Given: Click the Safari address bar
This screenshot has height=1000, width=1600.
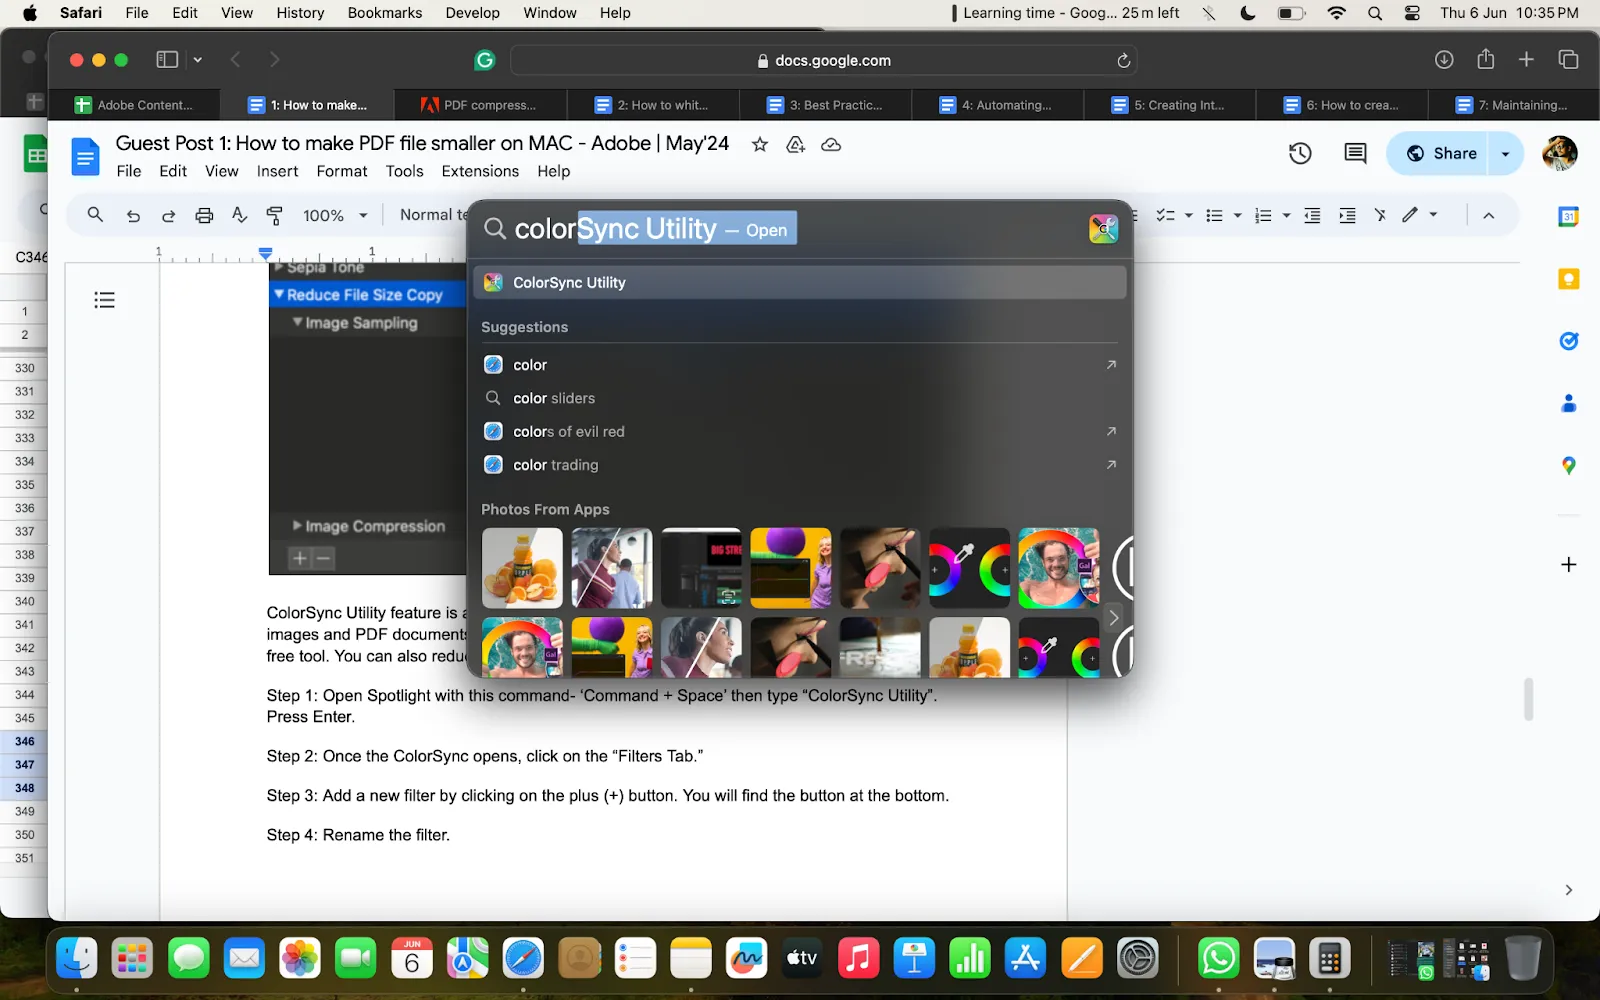Looking at the screenshot, I should [824, 60].
